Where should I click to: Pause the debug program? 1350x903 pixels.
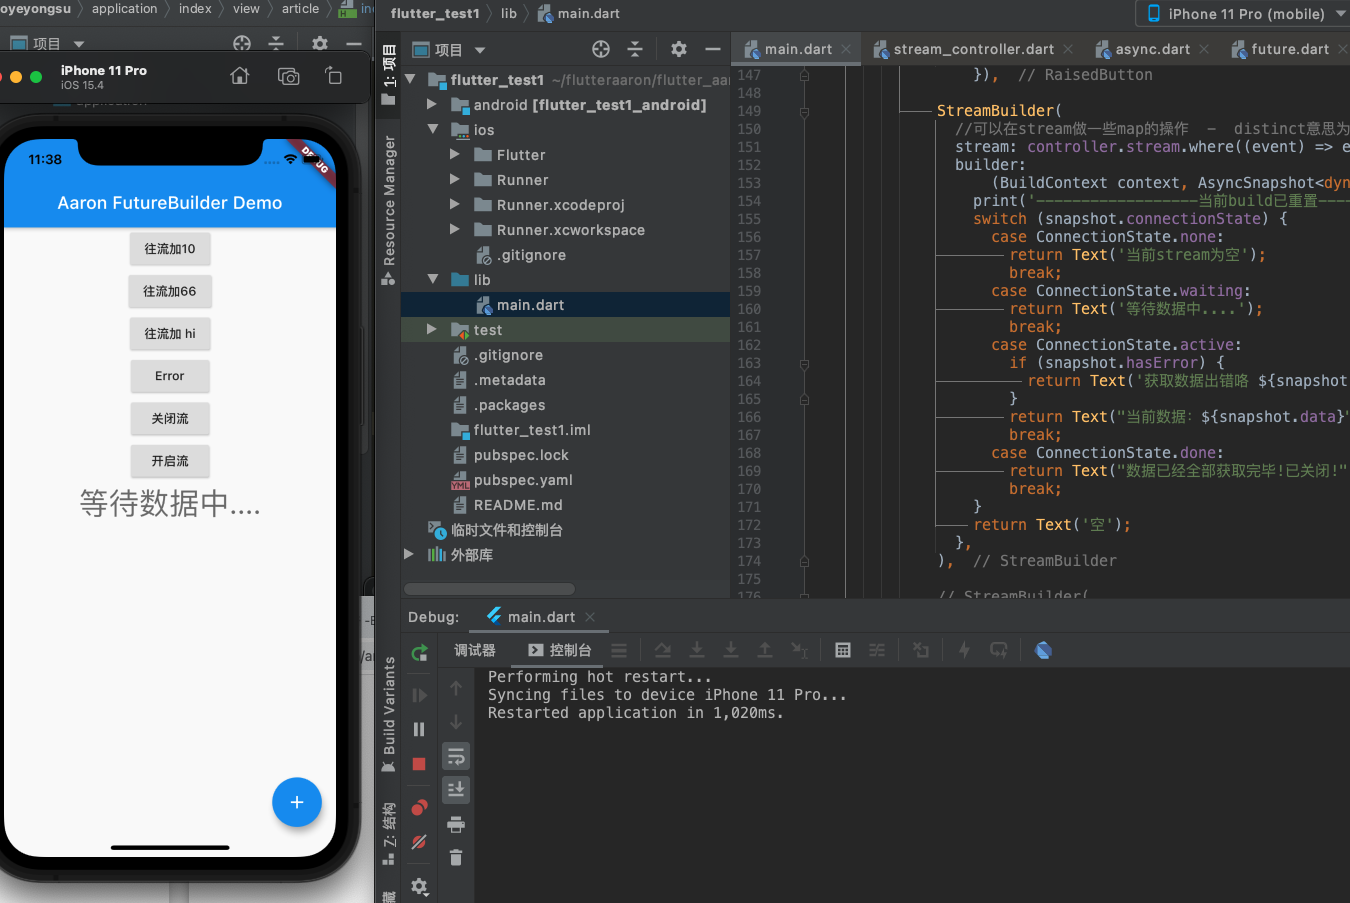click(419, 729)
